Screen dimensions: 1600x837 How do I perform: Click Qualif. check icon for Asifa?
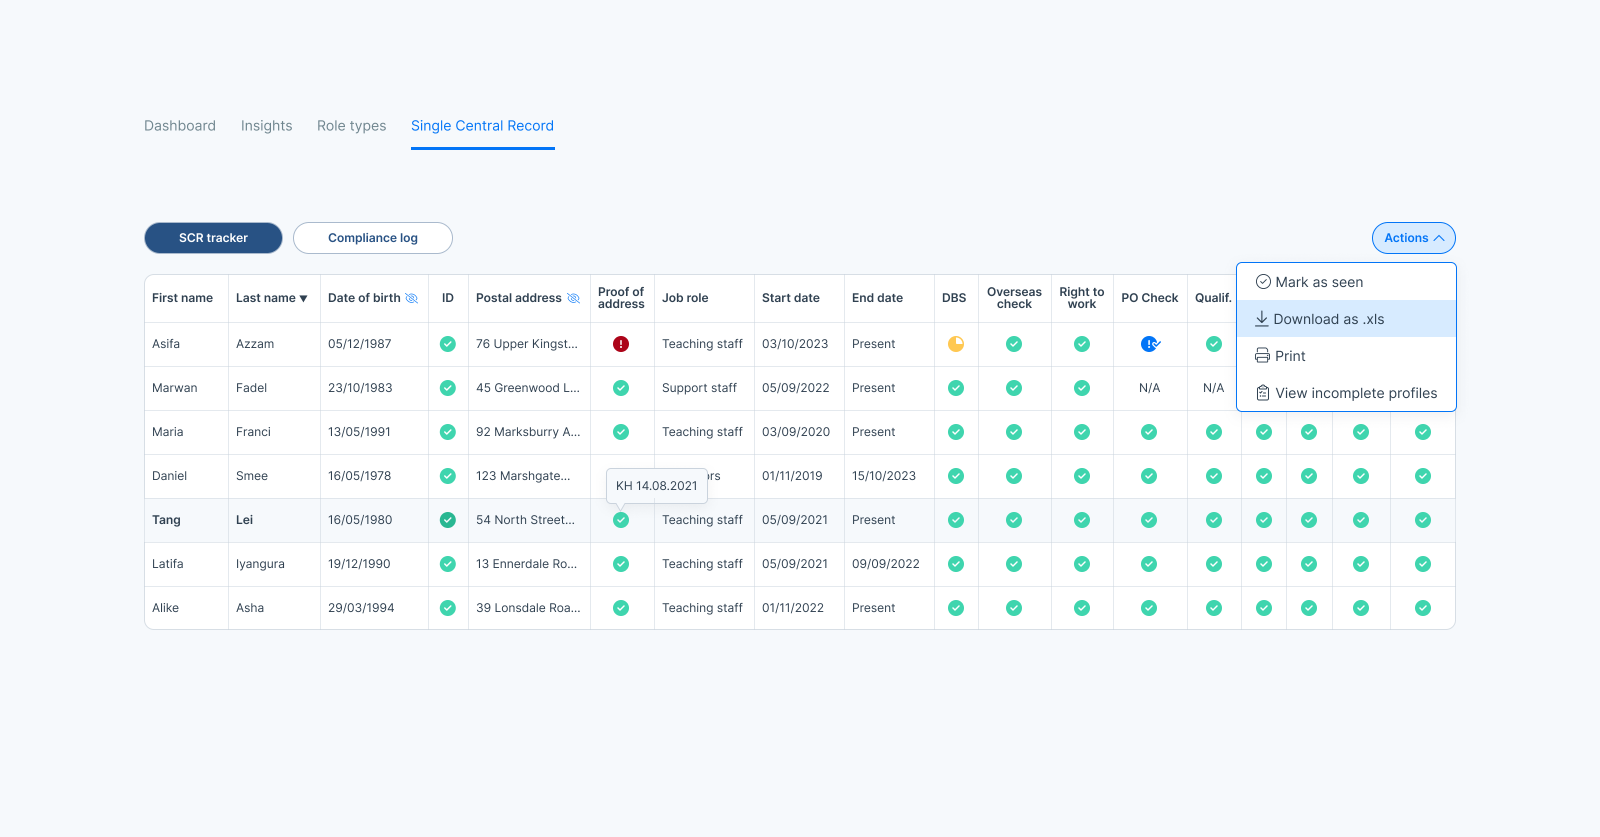point(1214,344)
